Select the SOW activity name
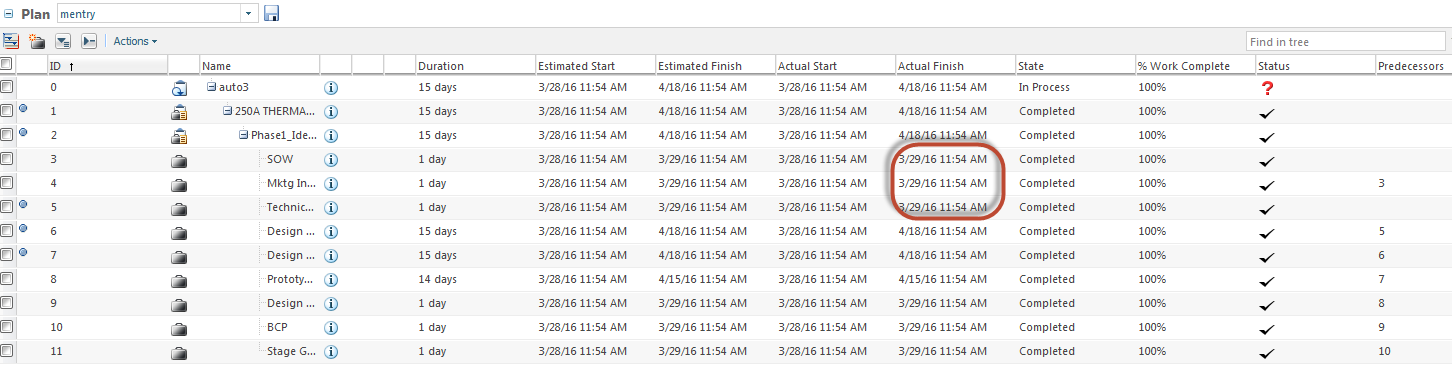Image resolution: width=1452 pixels, height=390 pixels. [280, 159]
